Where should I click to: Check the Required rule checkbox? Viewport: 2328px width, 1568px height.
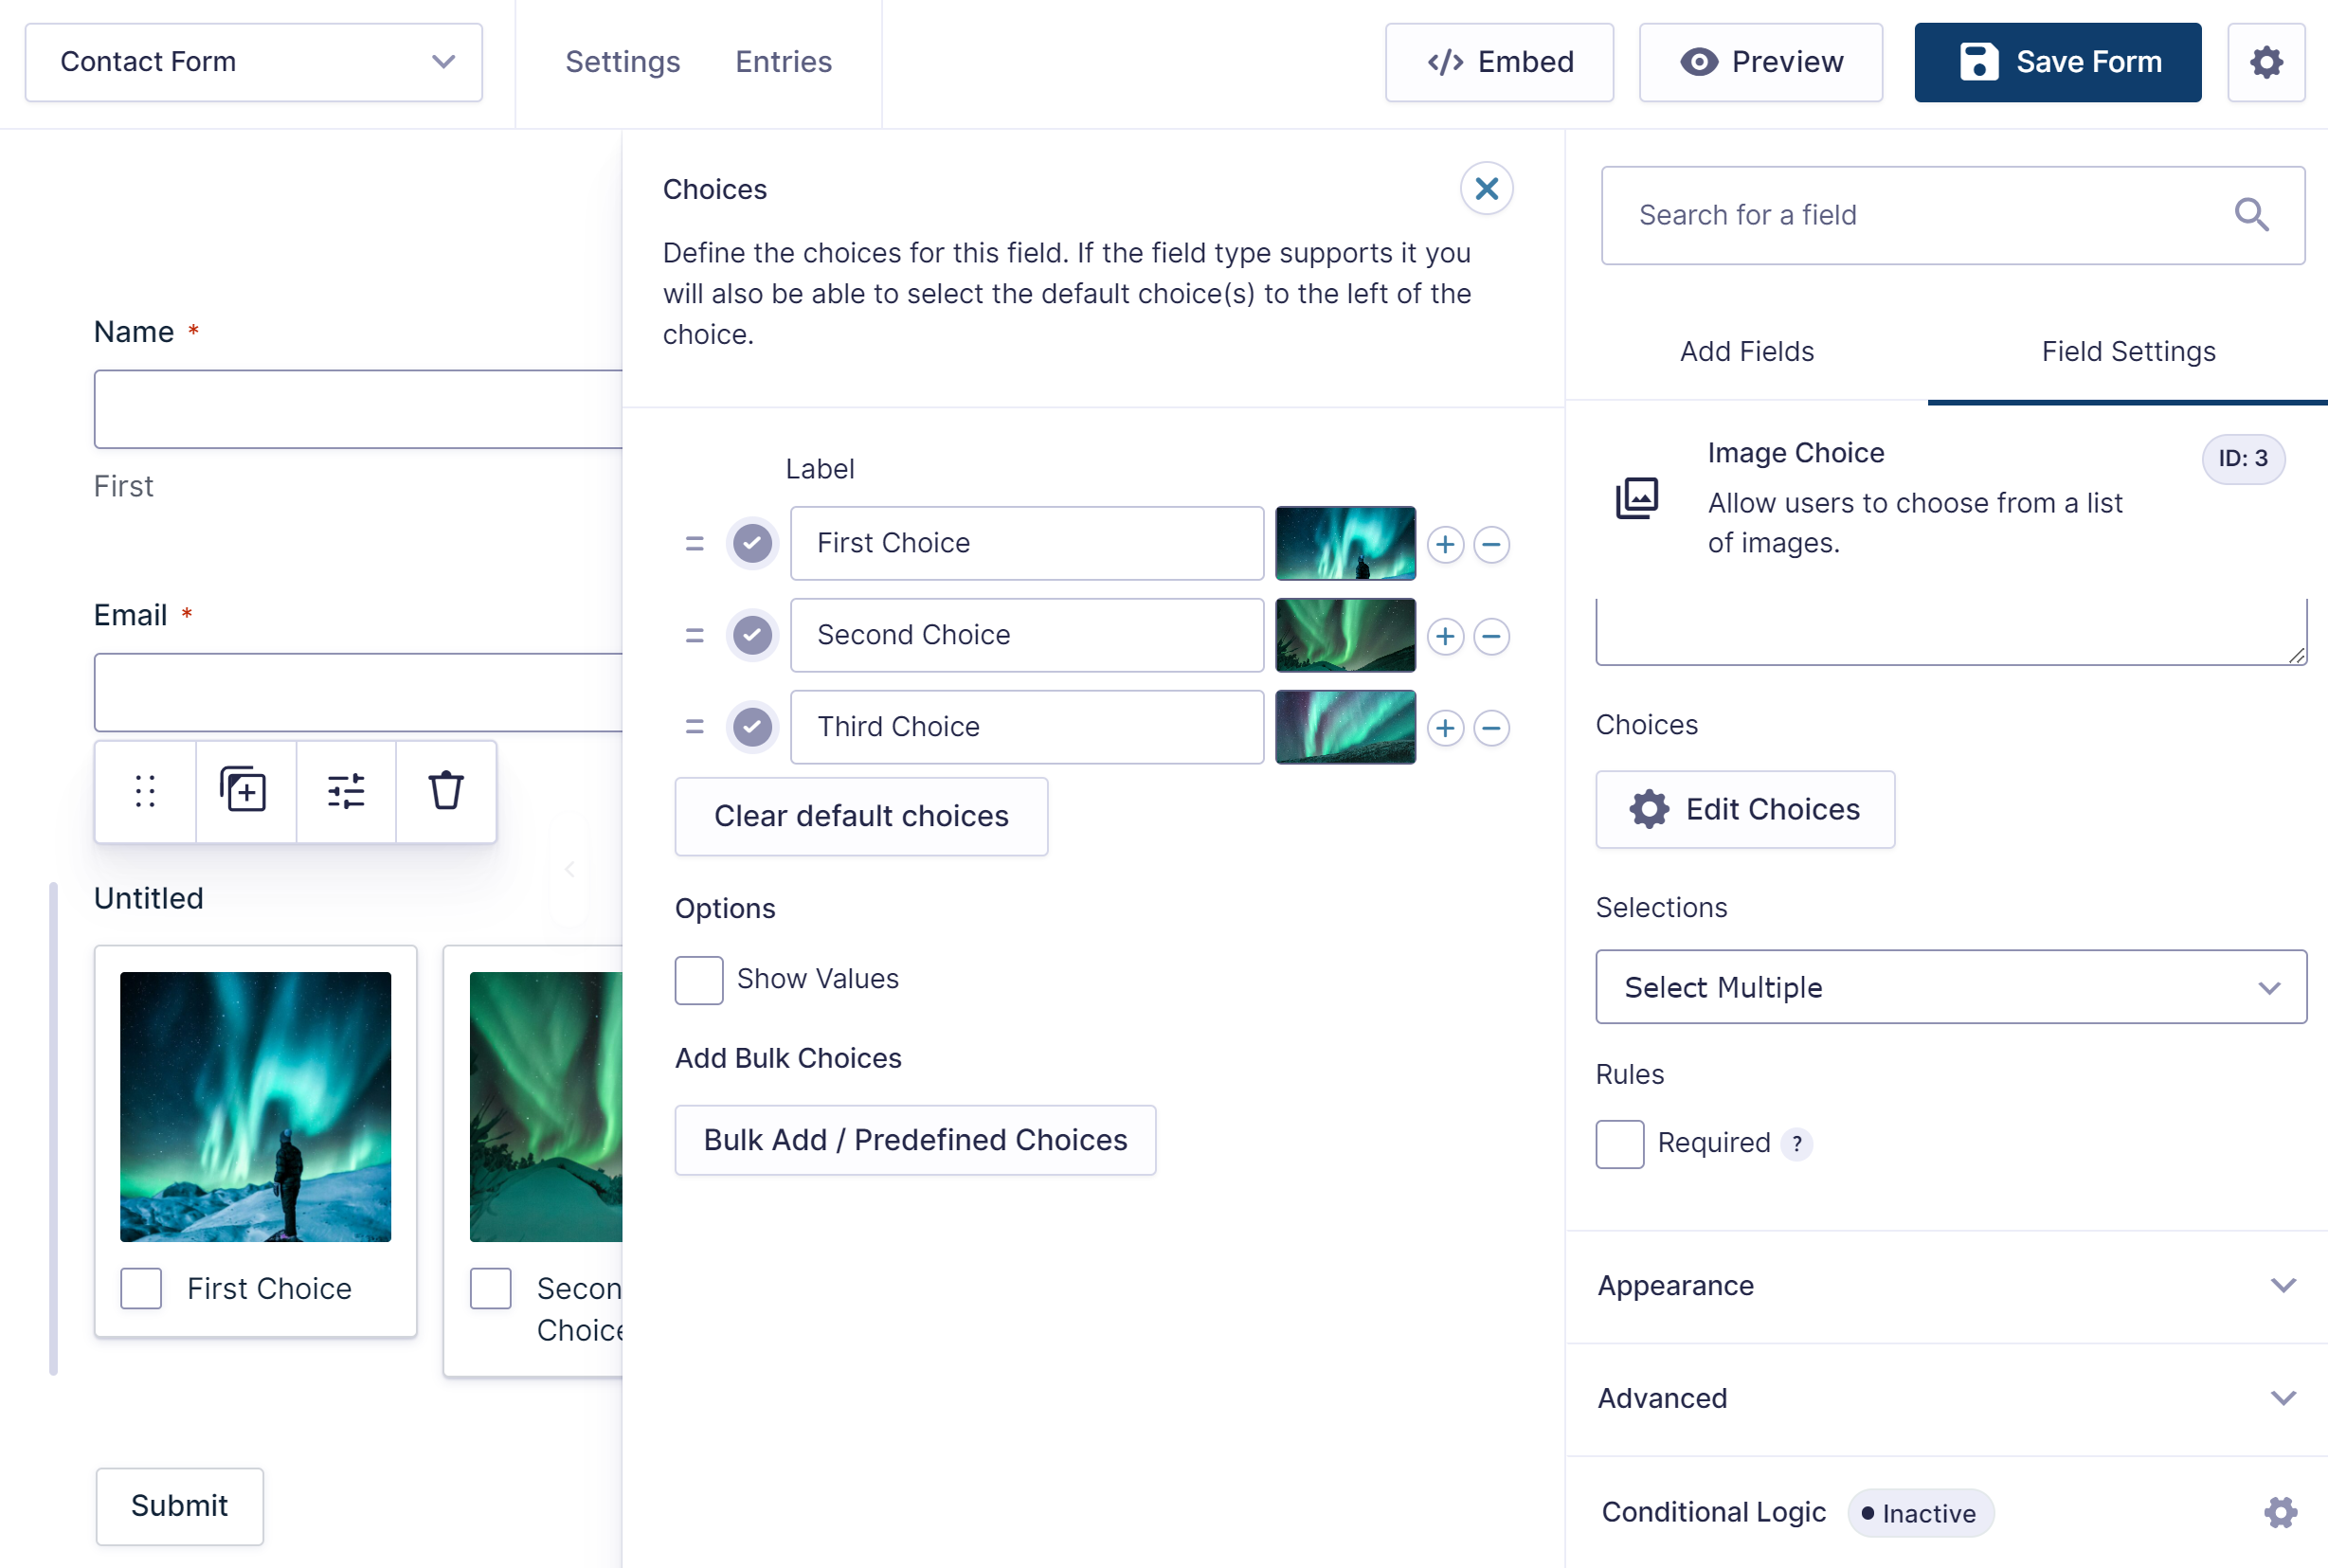(x=1619, y=1144)
